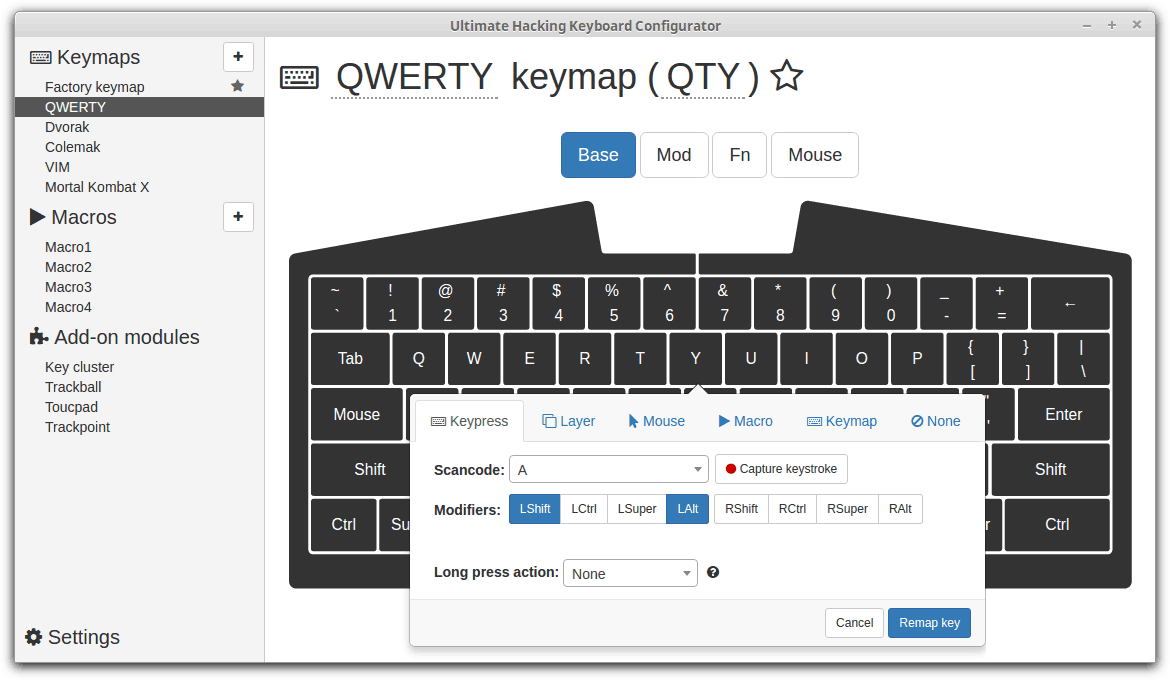Click the Settings gear icon

[34, 637]
